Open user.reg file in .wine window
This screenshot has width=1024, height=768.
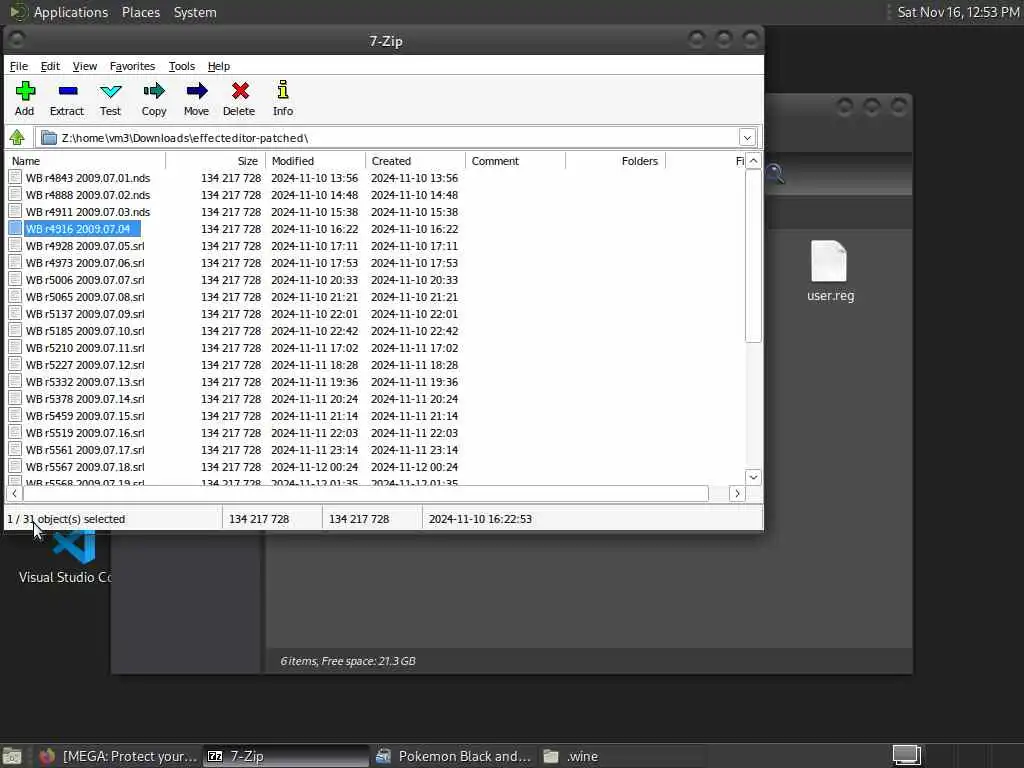[x=829, y=270]
